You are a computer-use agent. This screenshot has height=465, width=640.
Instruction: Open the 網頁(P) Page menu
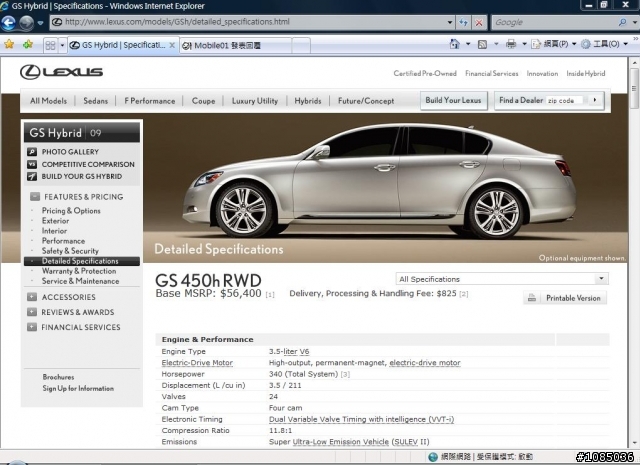pyautogui.click(x=554, y=44)
